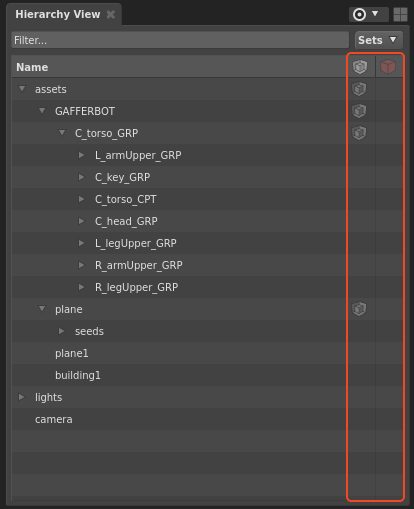This screenshot has height=509, width=414.
Task: Click the Filter input field
Action: tap(180, 40)
